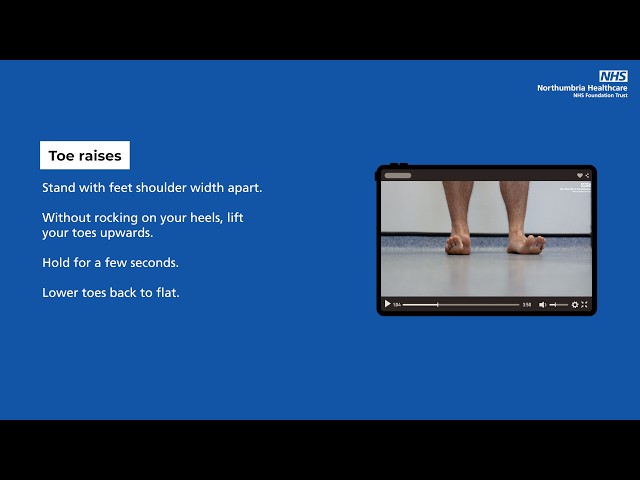640x480 pixels.
Task: Enter fullscreen with the expand icon
Action: [x=584, y=304]
